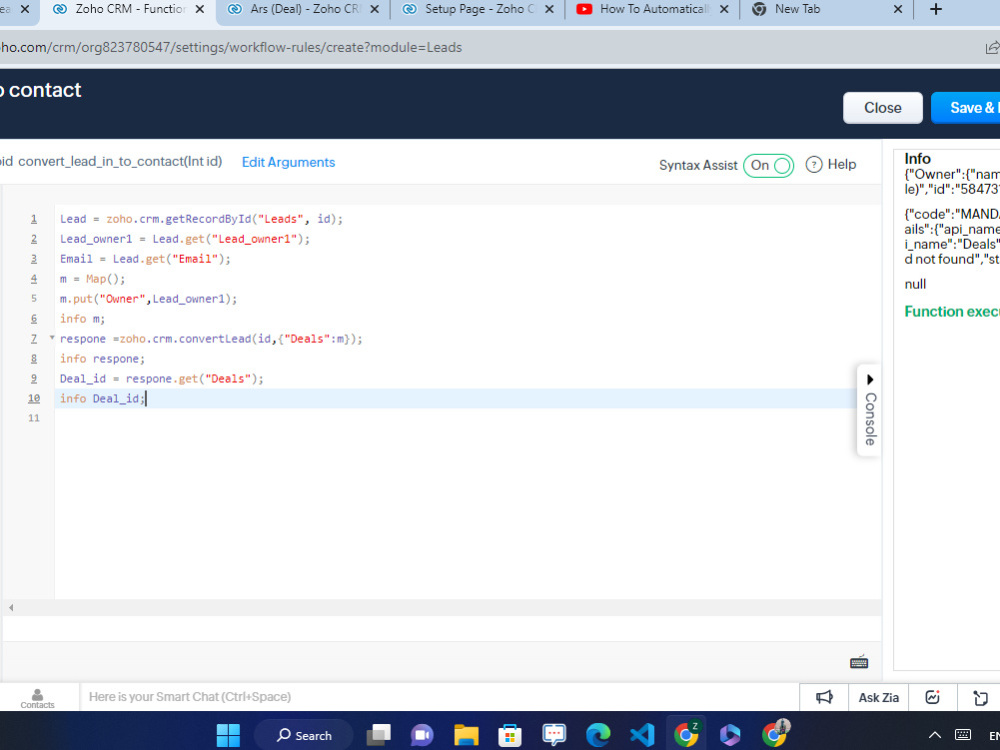Open the last Chrome icon on the taskbar
This screenshot has width=1000, height=750.
coord(775,735)
